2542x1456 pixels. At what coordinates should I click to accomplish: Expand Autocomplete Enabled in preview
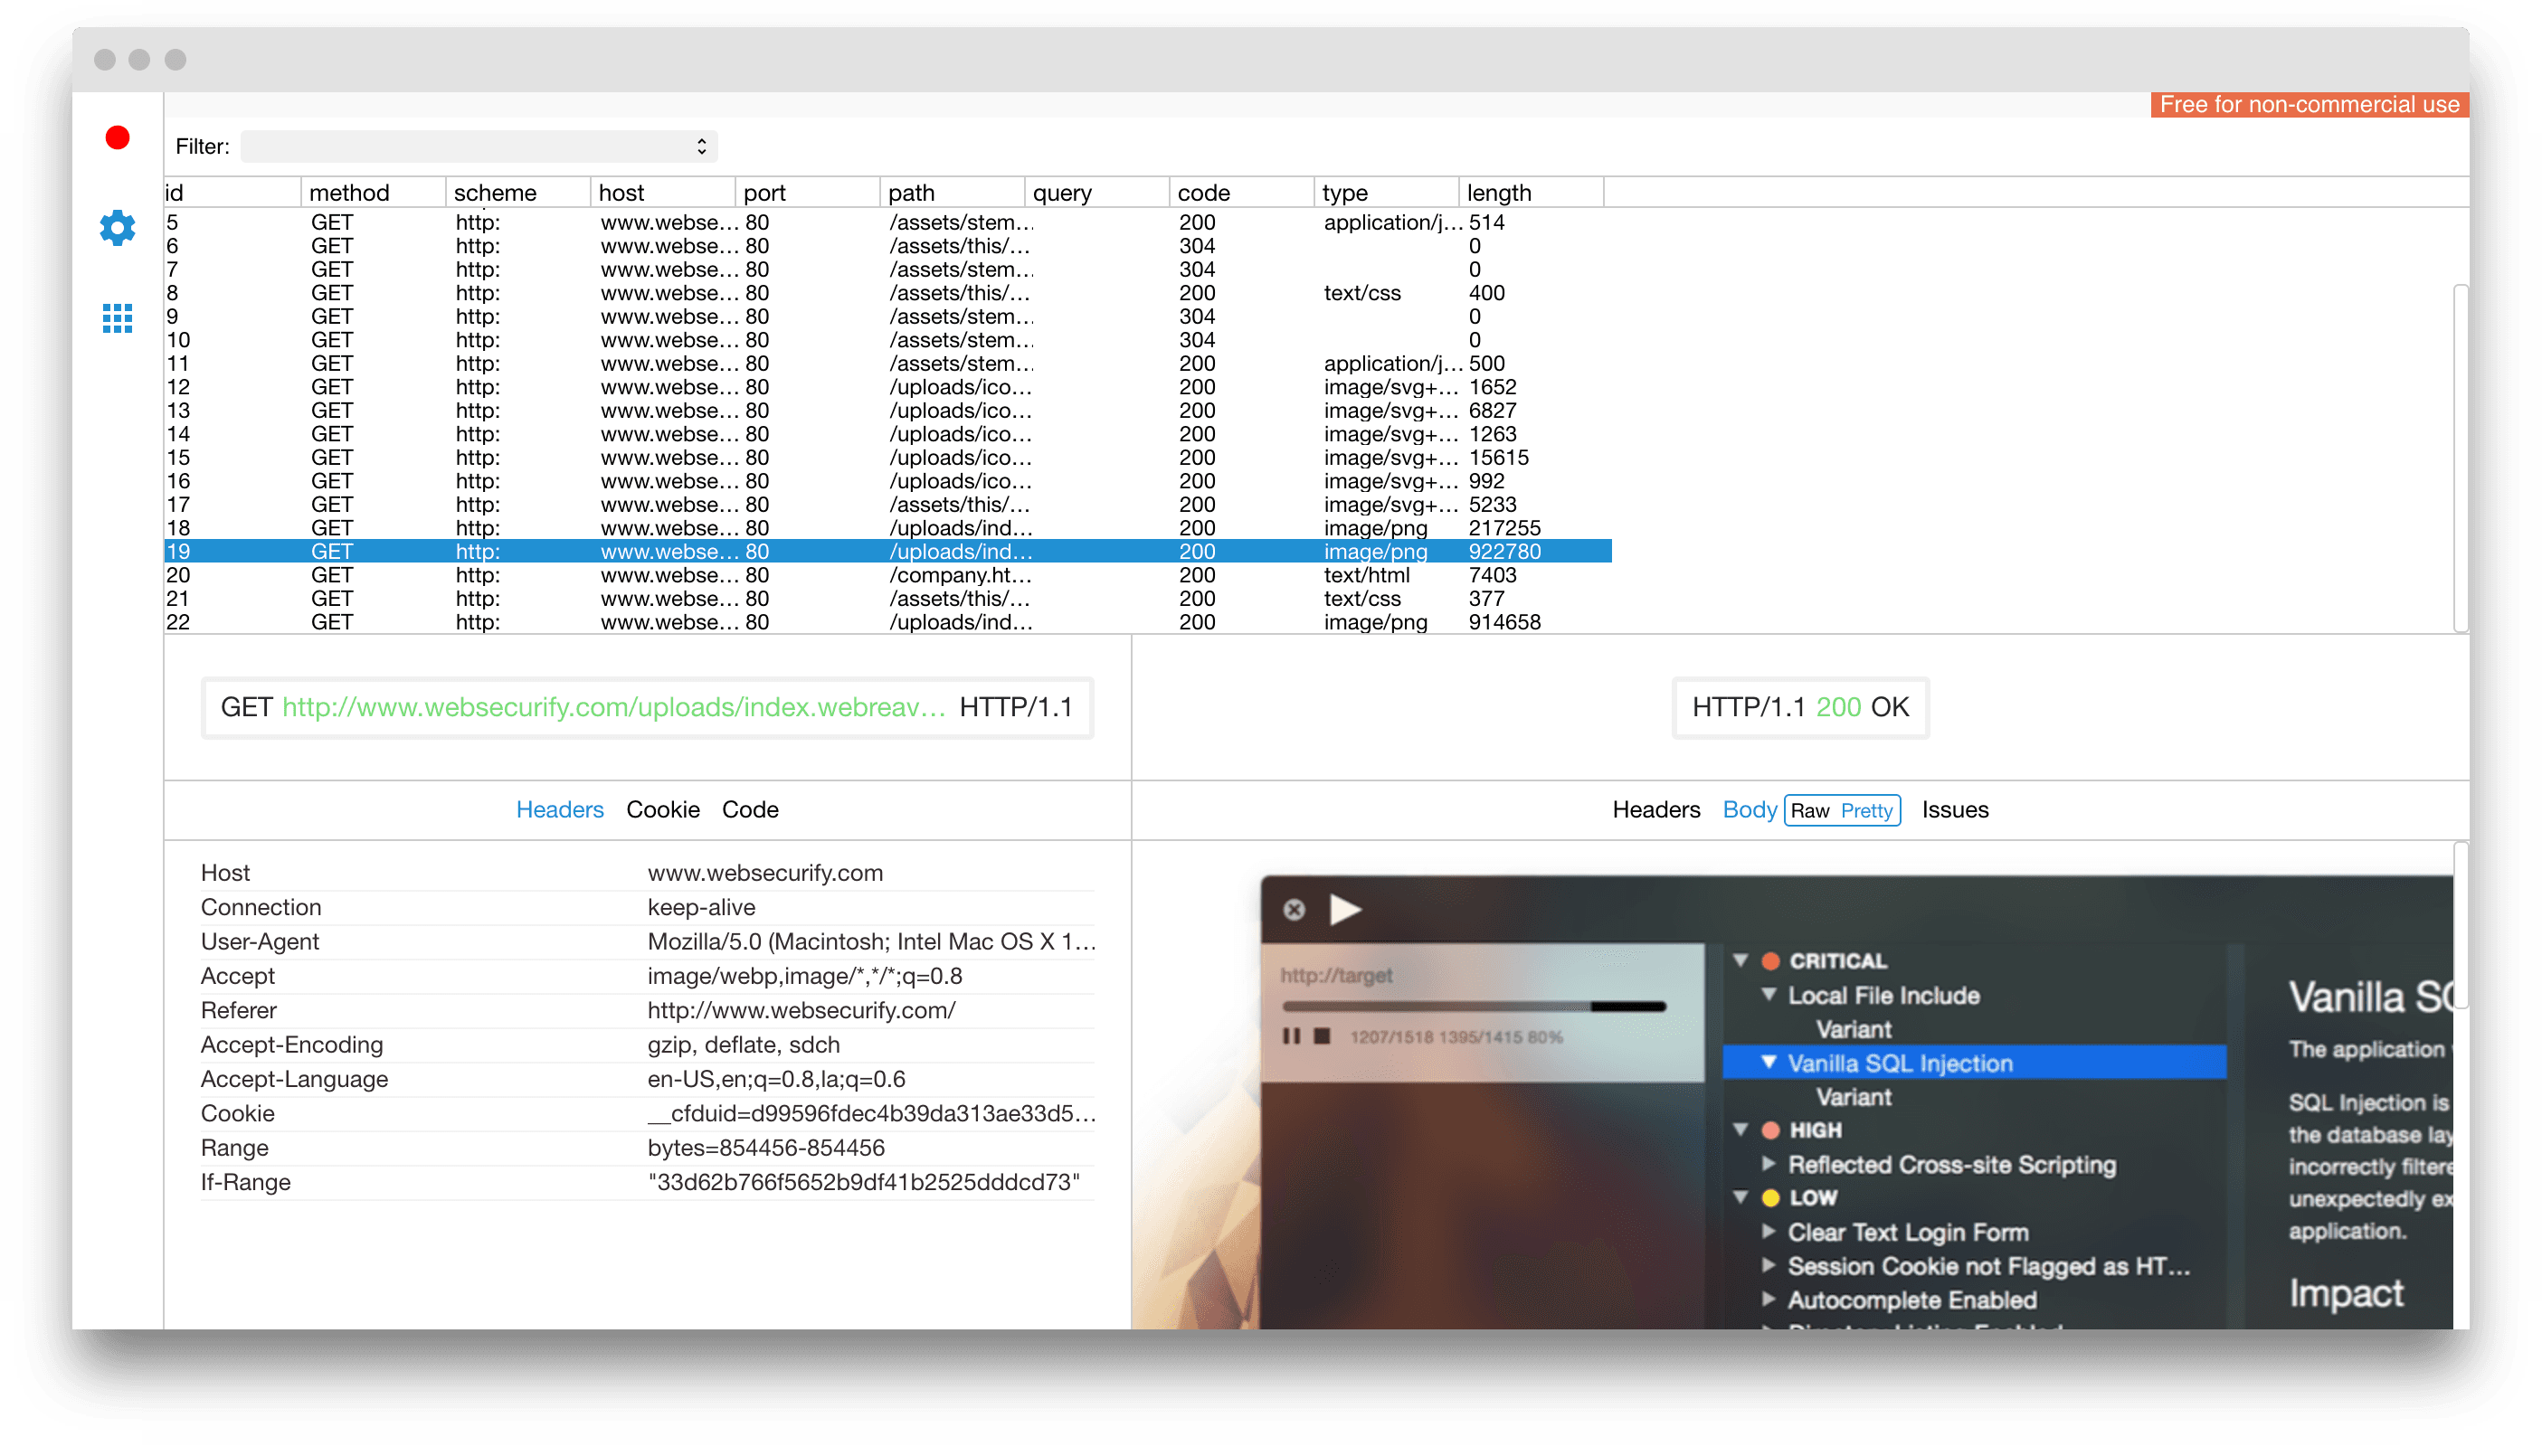(1768, 1300)
